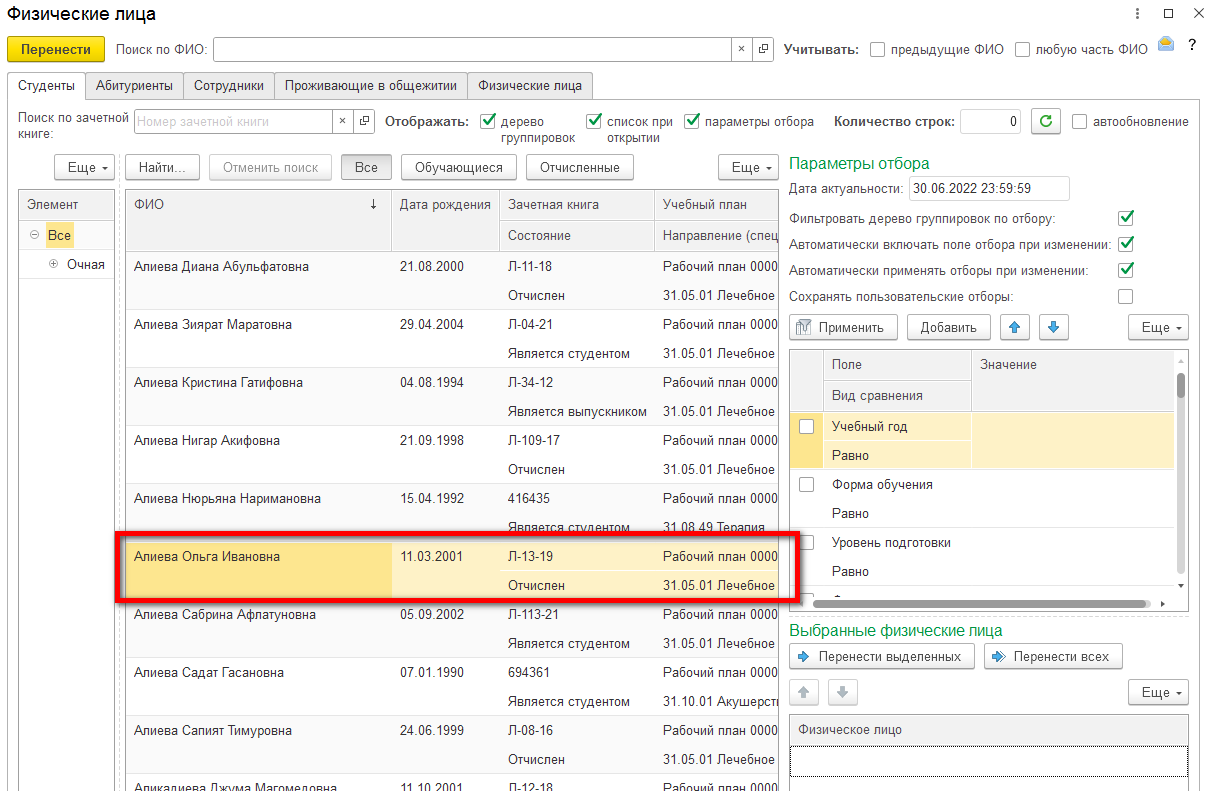Viewport: 1207px width, 791px height.
Task: Enable the Учебный год filter row
Action: pyautogui.click(x=806, y=426)
